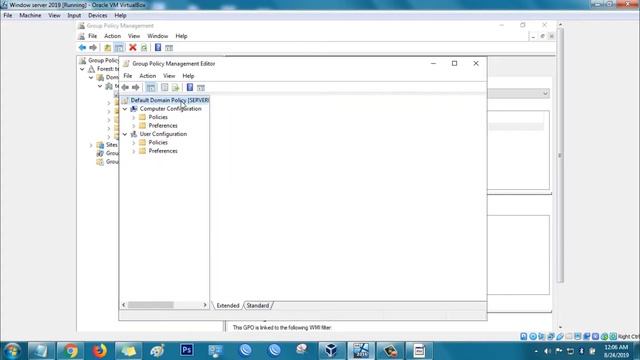Viewport: 640px width, 360px height.
Task: Minimize the Group Policy Management Editor window
Action: click(x=433, y=64)
